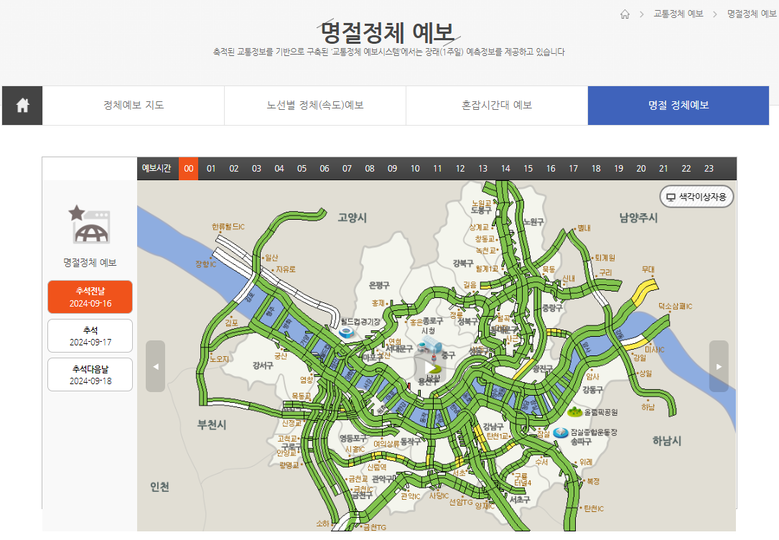Viewport: 779px width, 540px height.
Task: Open the 정체예보 지도 tab
Action: [133, 105]
